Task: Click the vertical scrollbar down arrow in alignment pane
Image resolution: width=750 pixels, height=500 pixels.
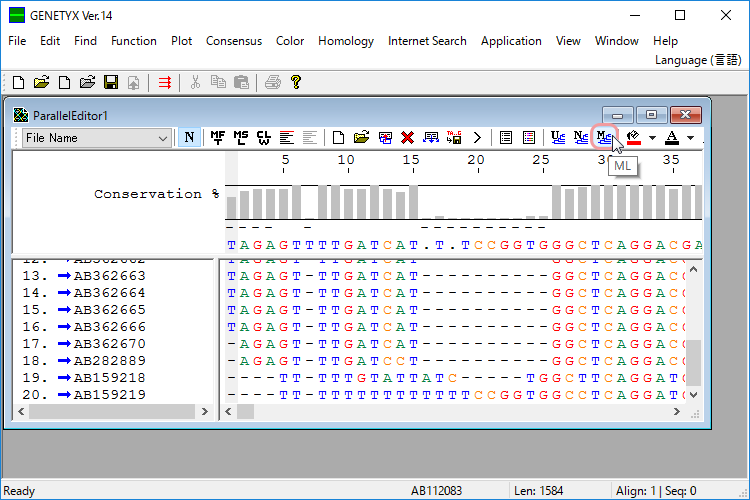Action: point(694,395)
